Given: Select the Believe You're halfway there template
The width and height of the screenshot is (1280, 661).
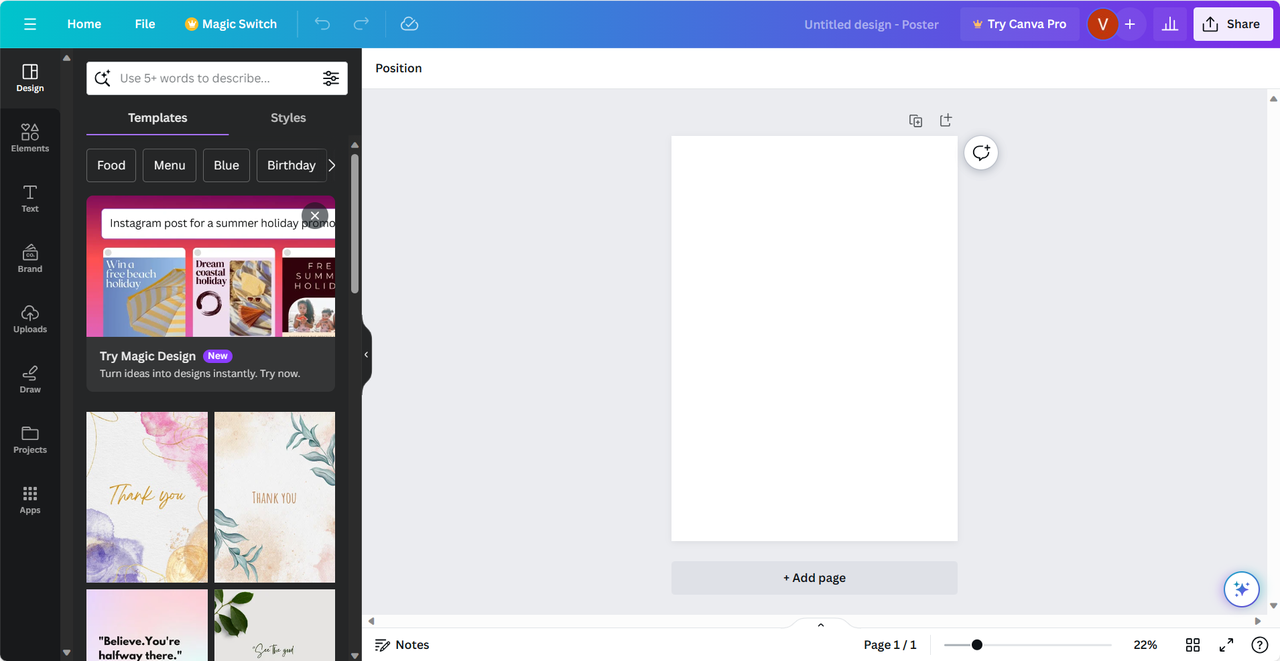Looking at the screenshot, I should point(147,625).
